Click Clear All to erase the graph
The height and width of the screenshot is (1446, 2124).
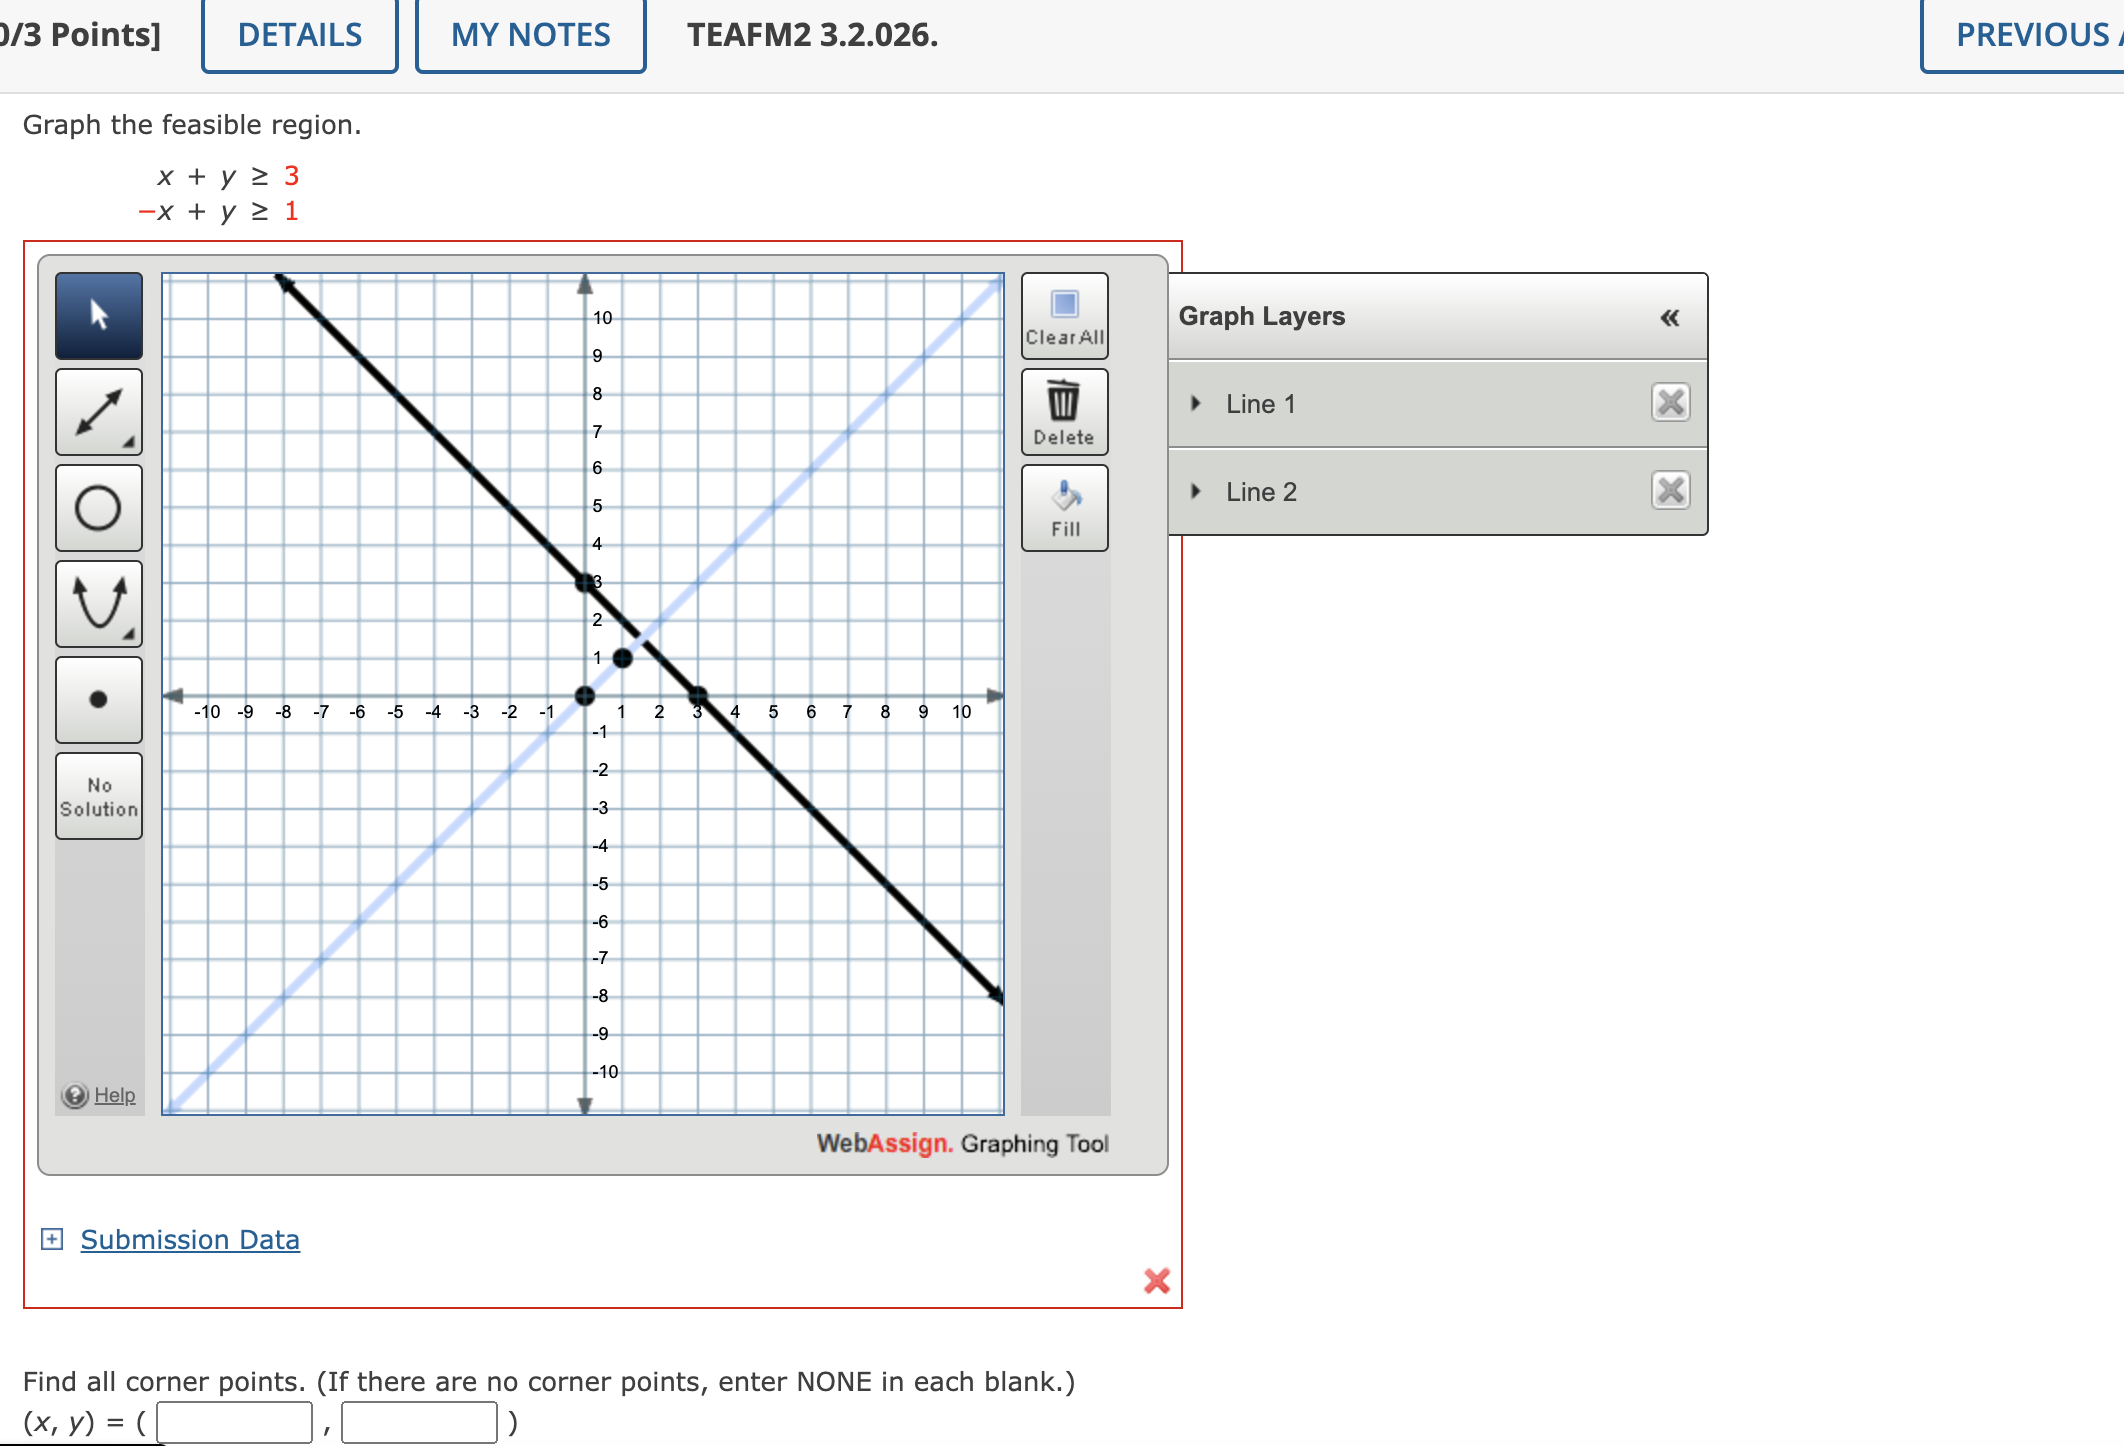click(x=1063, y=315)
